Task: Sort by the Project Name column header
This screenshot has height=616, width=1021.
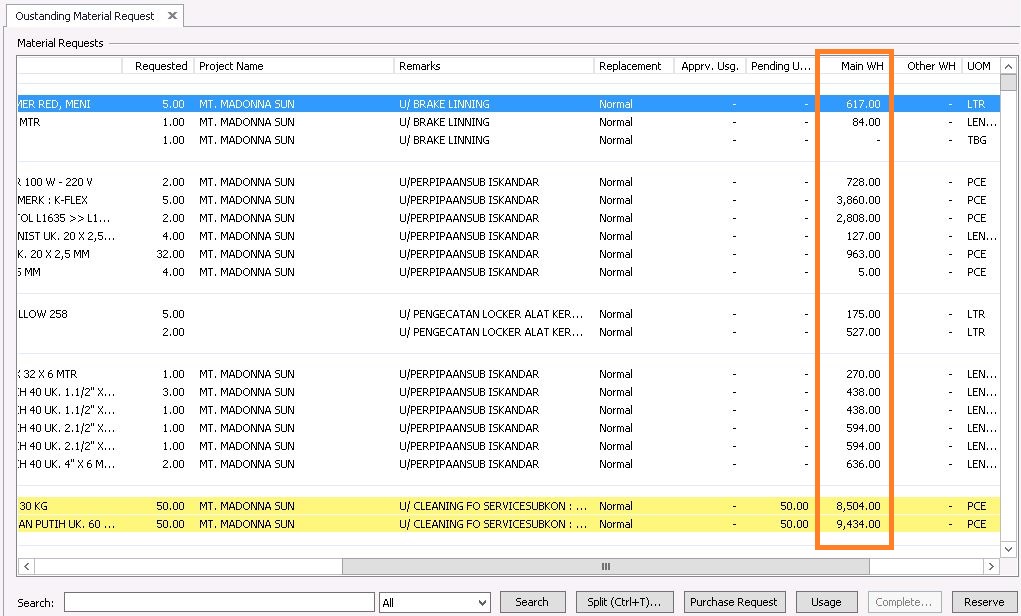Action: click(x=293, y=66)
